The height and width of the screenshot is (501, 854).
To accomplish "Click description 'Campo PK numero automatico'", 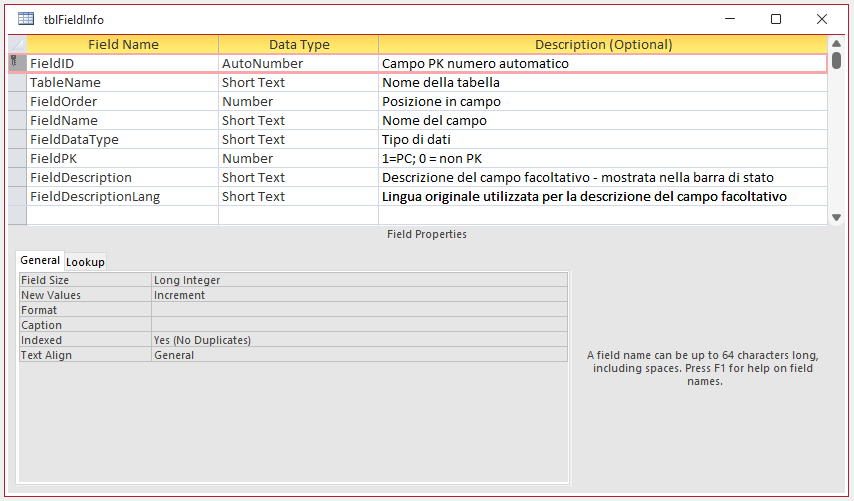I will pos(603,64).
